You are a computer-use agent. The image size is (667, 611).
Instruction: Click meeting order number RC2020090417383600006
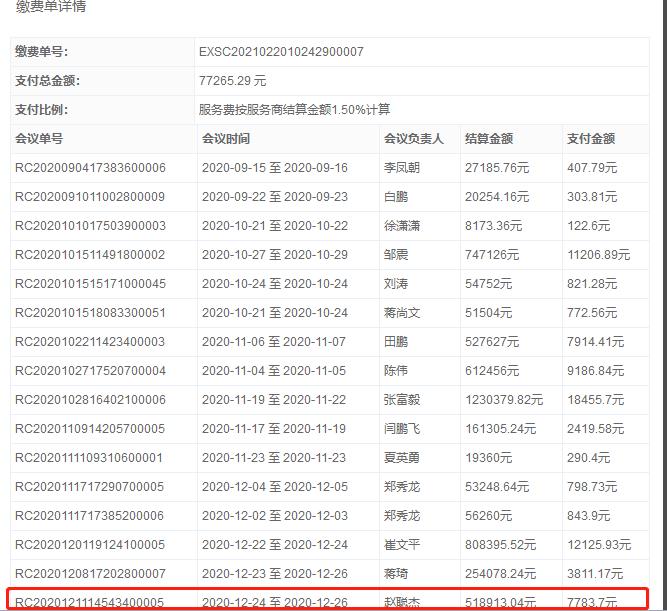click(x=90, y=168)
